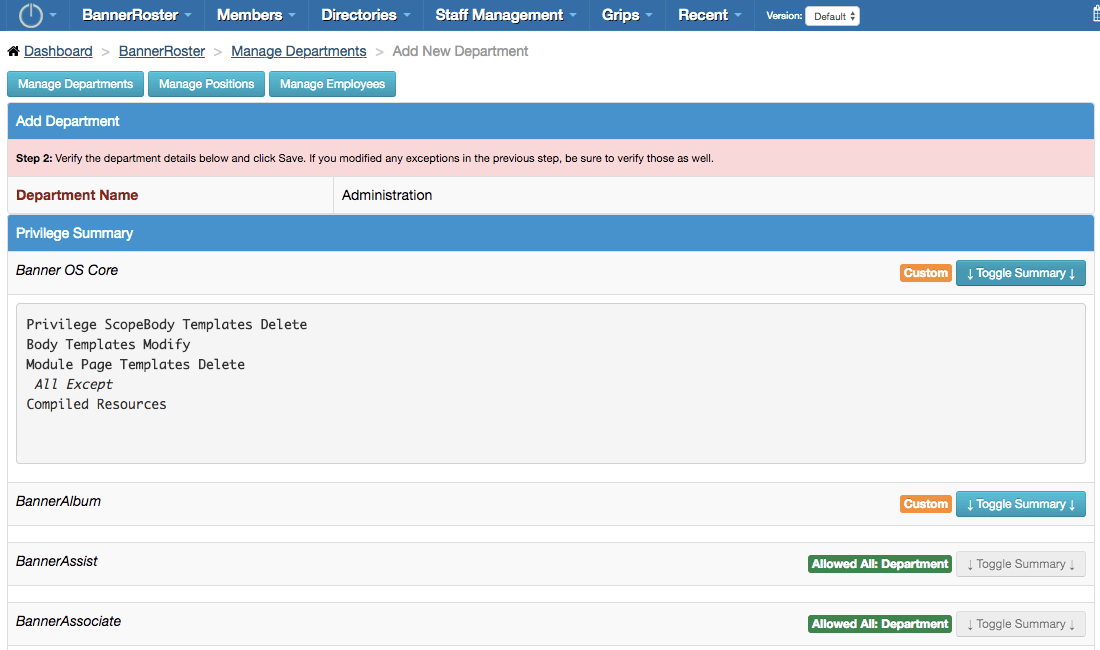1100x650 pixels.
Task: Open the Staff Management menu
Action: pyautogui.click(x=506, y=15)
